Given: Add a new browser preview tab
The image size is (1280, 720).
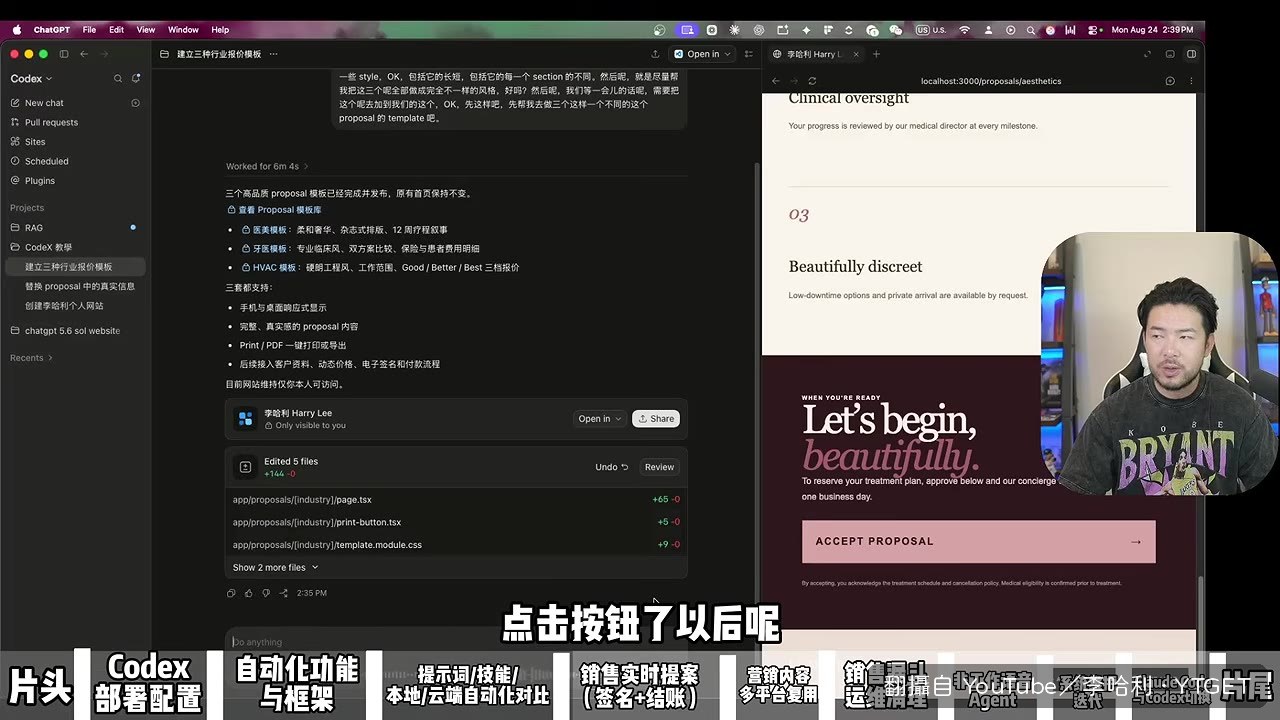Looking at the screenshot, I should tap(876, 54).
